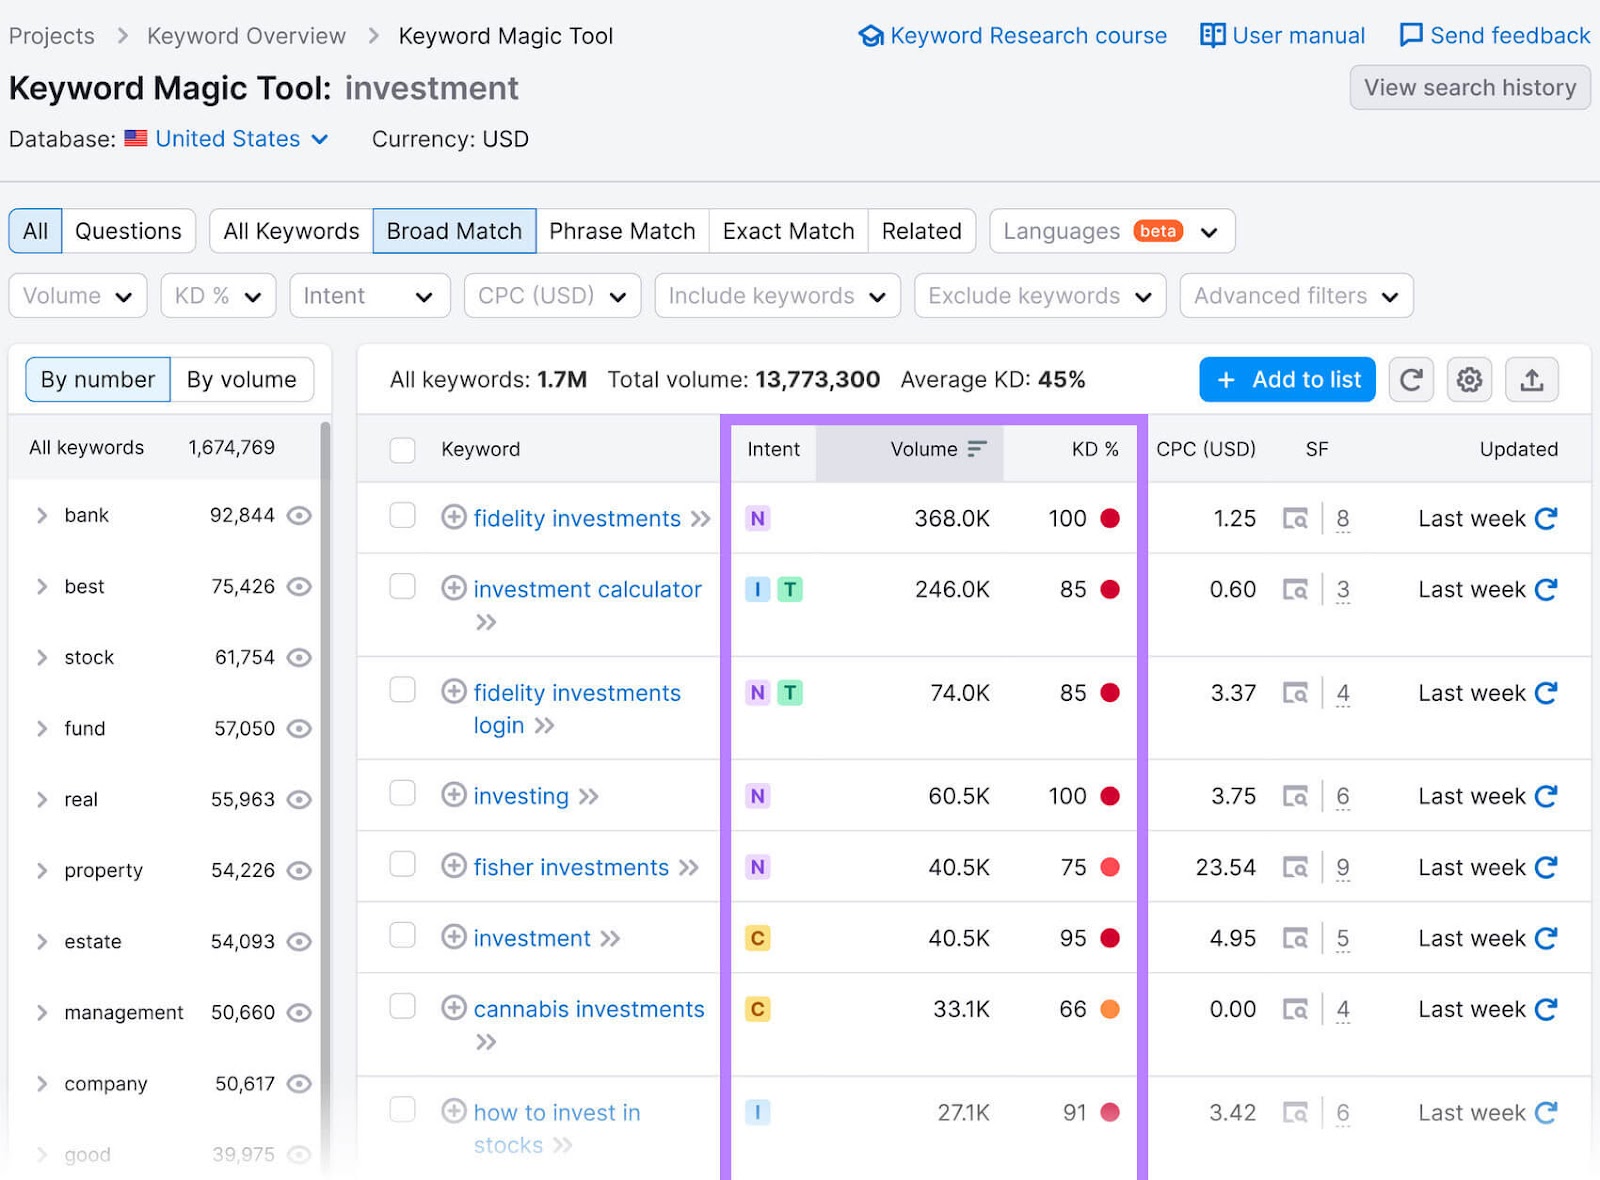Open View search history
The width and height of the screenshot is (1600, 1180).
pos(1470,88)
